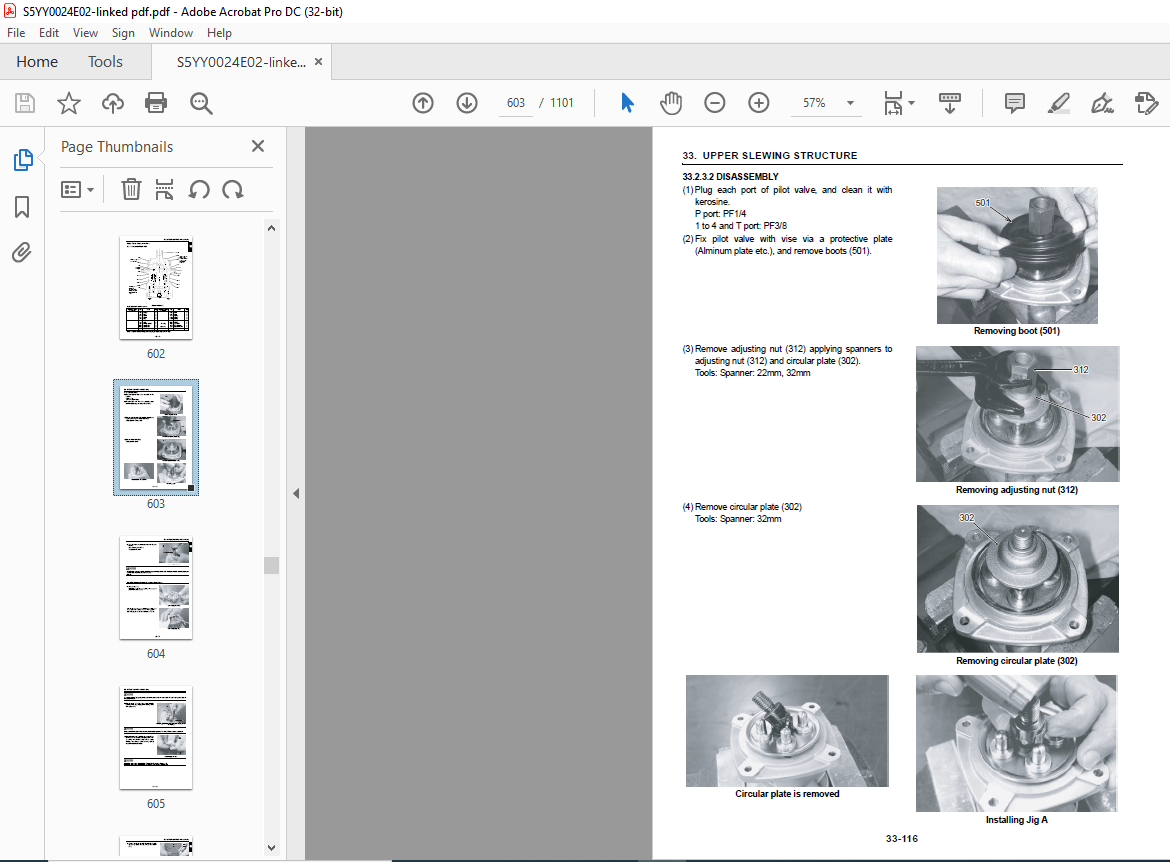Click the 'Removing circular plate (302)' caption
Image resolution: width=1170 pixels, height=862 pixels.
click(x=1016, y=660)
